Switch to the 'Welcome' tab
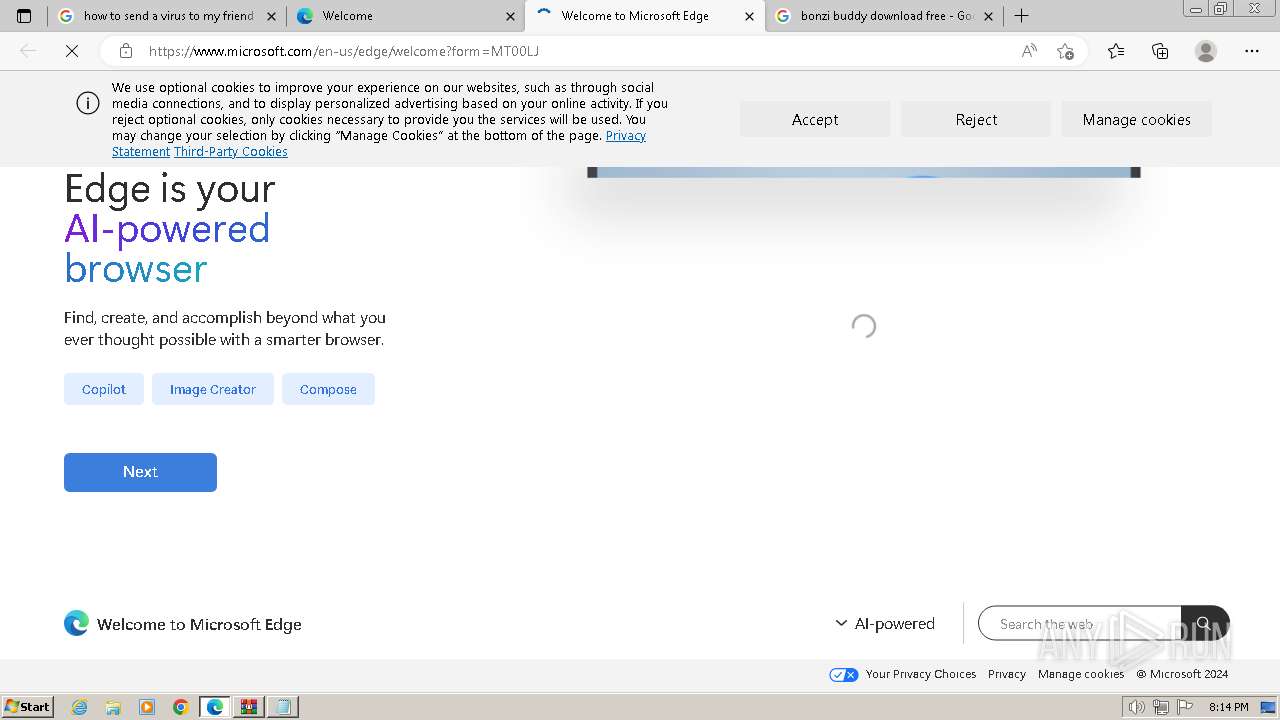This screenshot has width=1280, height=720. tap(405, 16)
